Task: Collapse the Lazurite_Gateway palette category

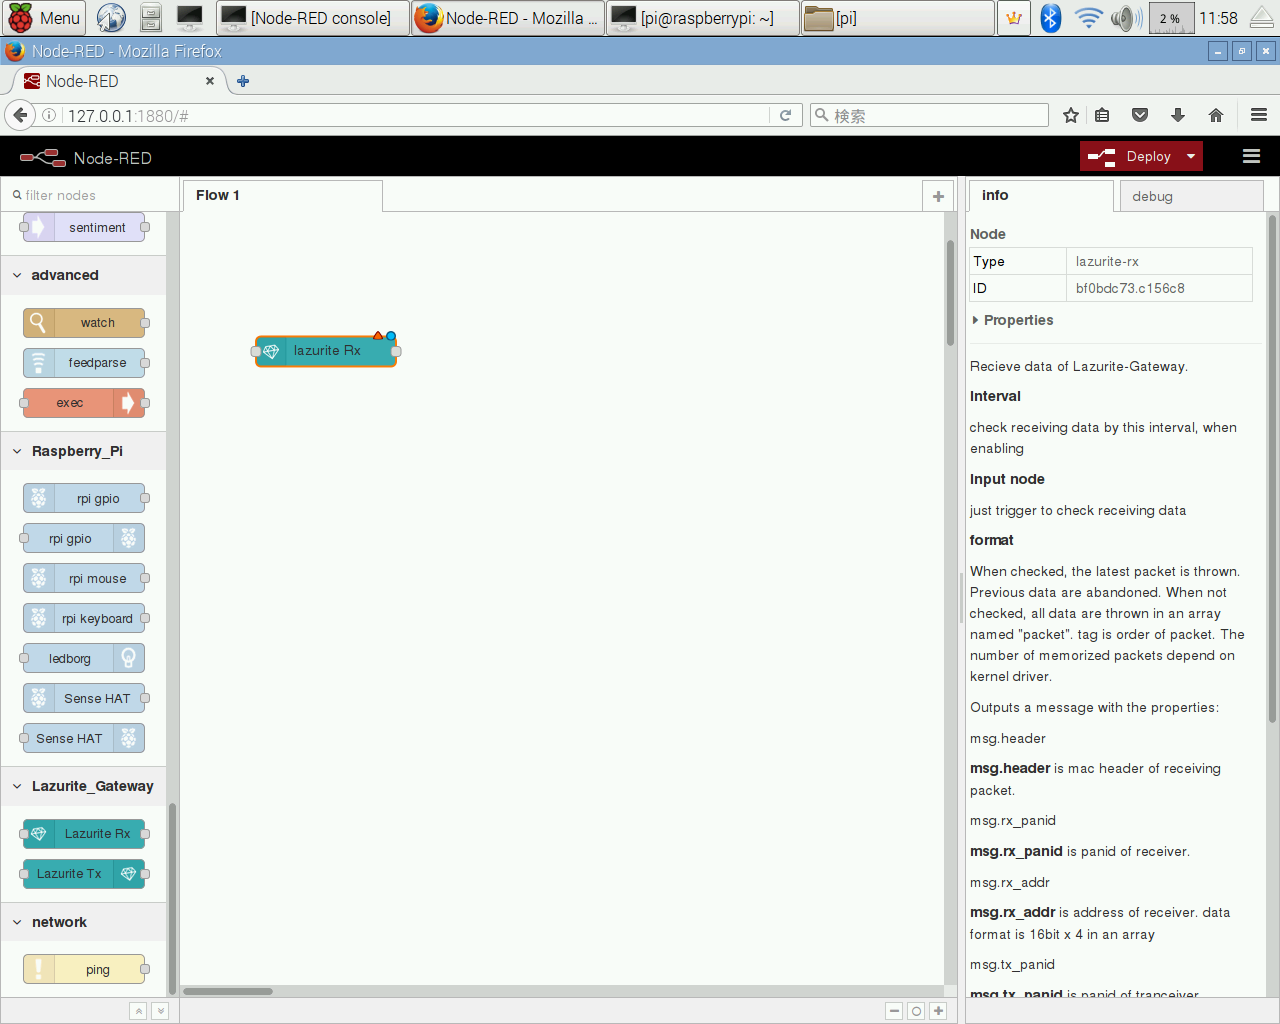Action: (84, 786)
